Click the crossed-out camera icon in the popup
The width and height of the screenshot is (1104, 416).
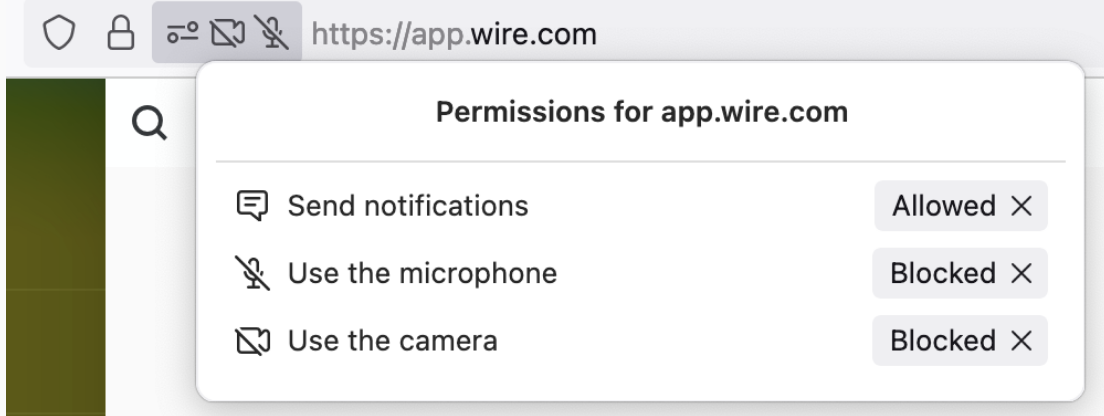pyautogui.click(x=252, y=341)
